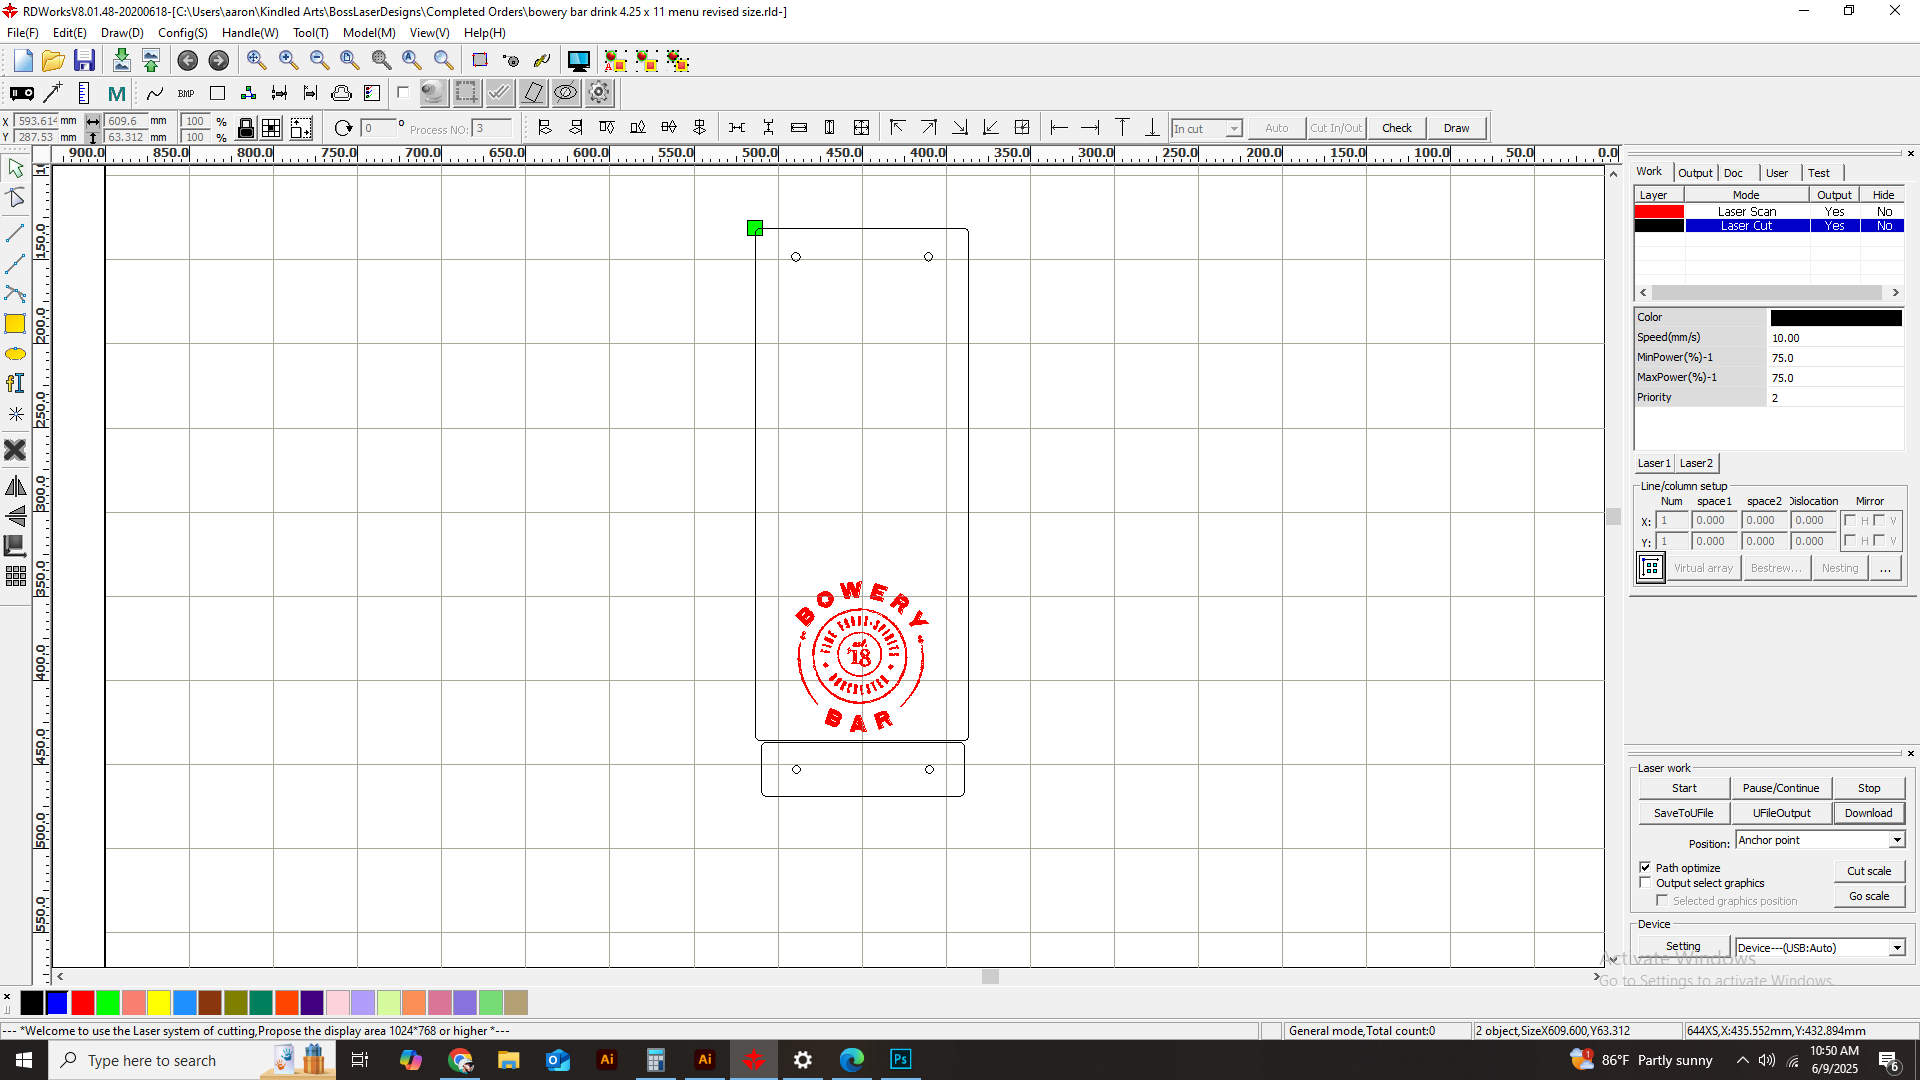This screenshot has width=1920, height=1080.
Task: Click the Go scale button
Action: (x=1869, y=896)
